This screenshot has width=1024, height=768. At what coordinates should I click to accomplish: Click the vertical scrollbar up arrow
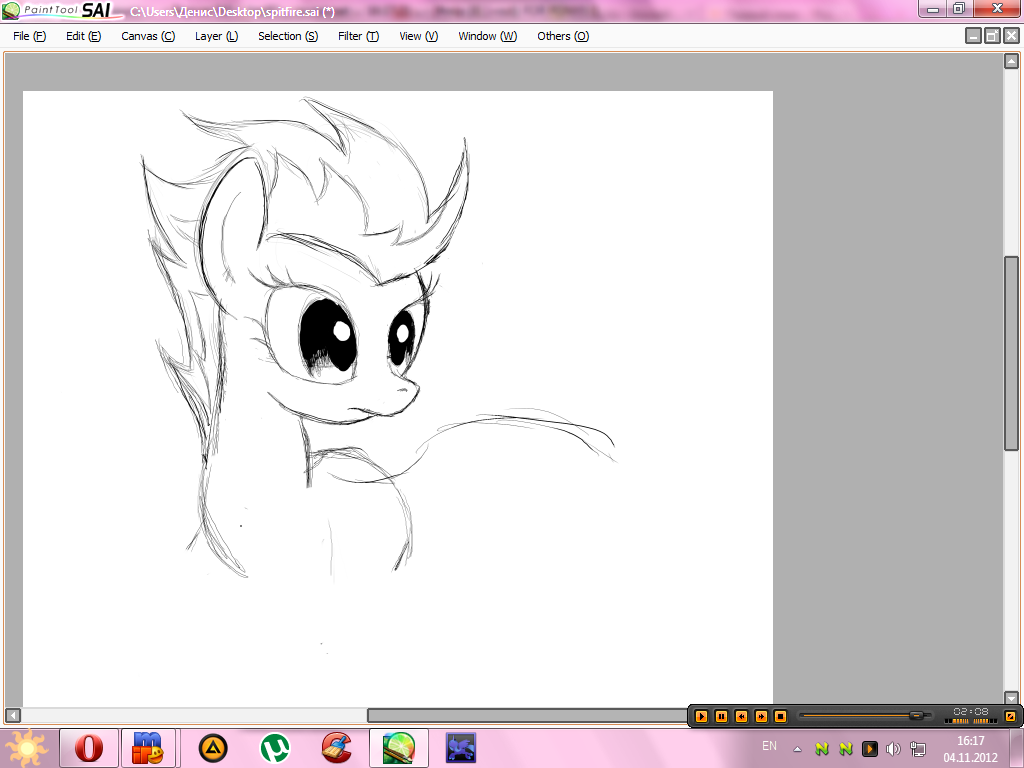point(1011,61)
